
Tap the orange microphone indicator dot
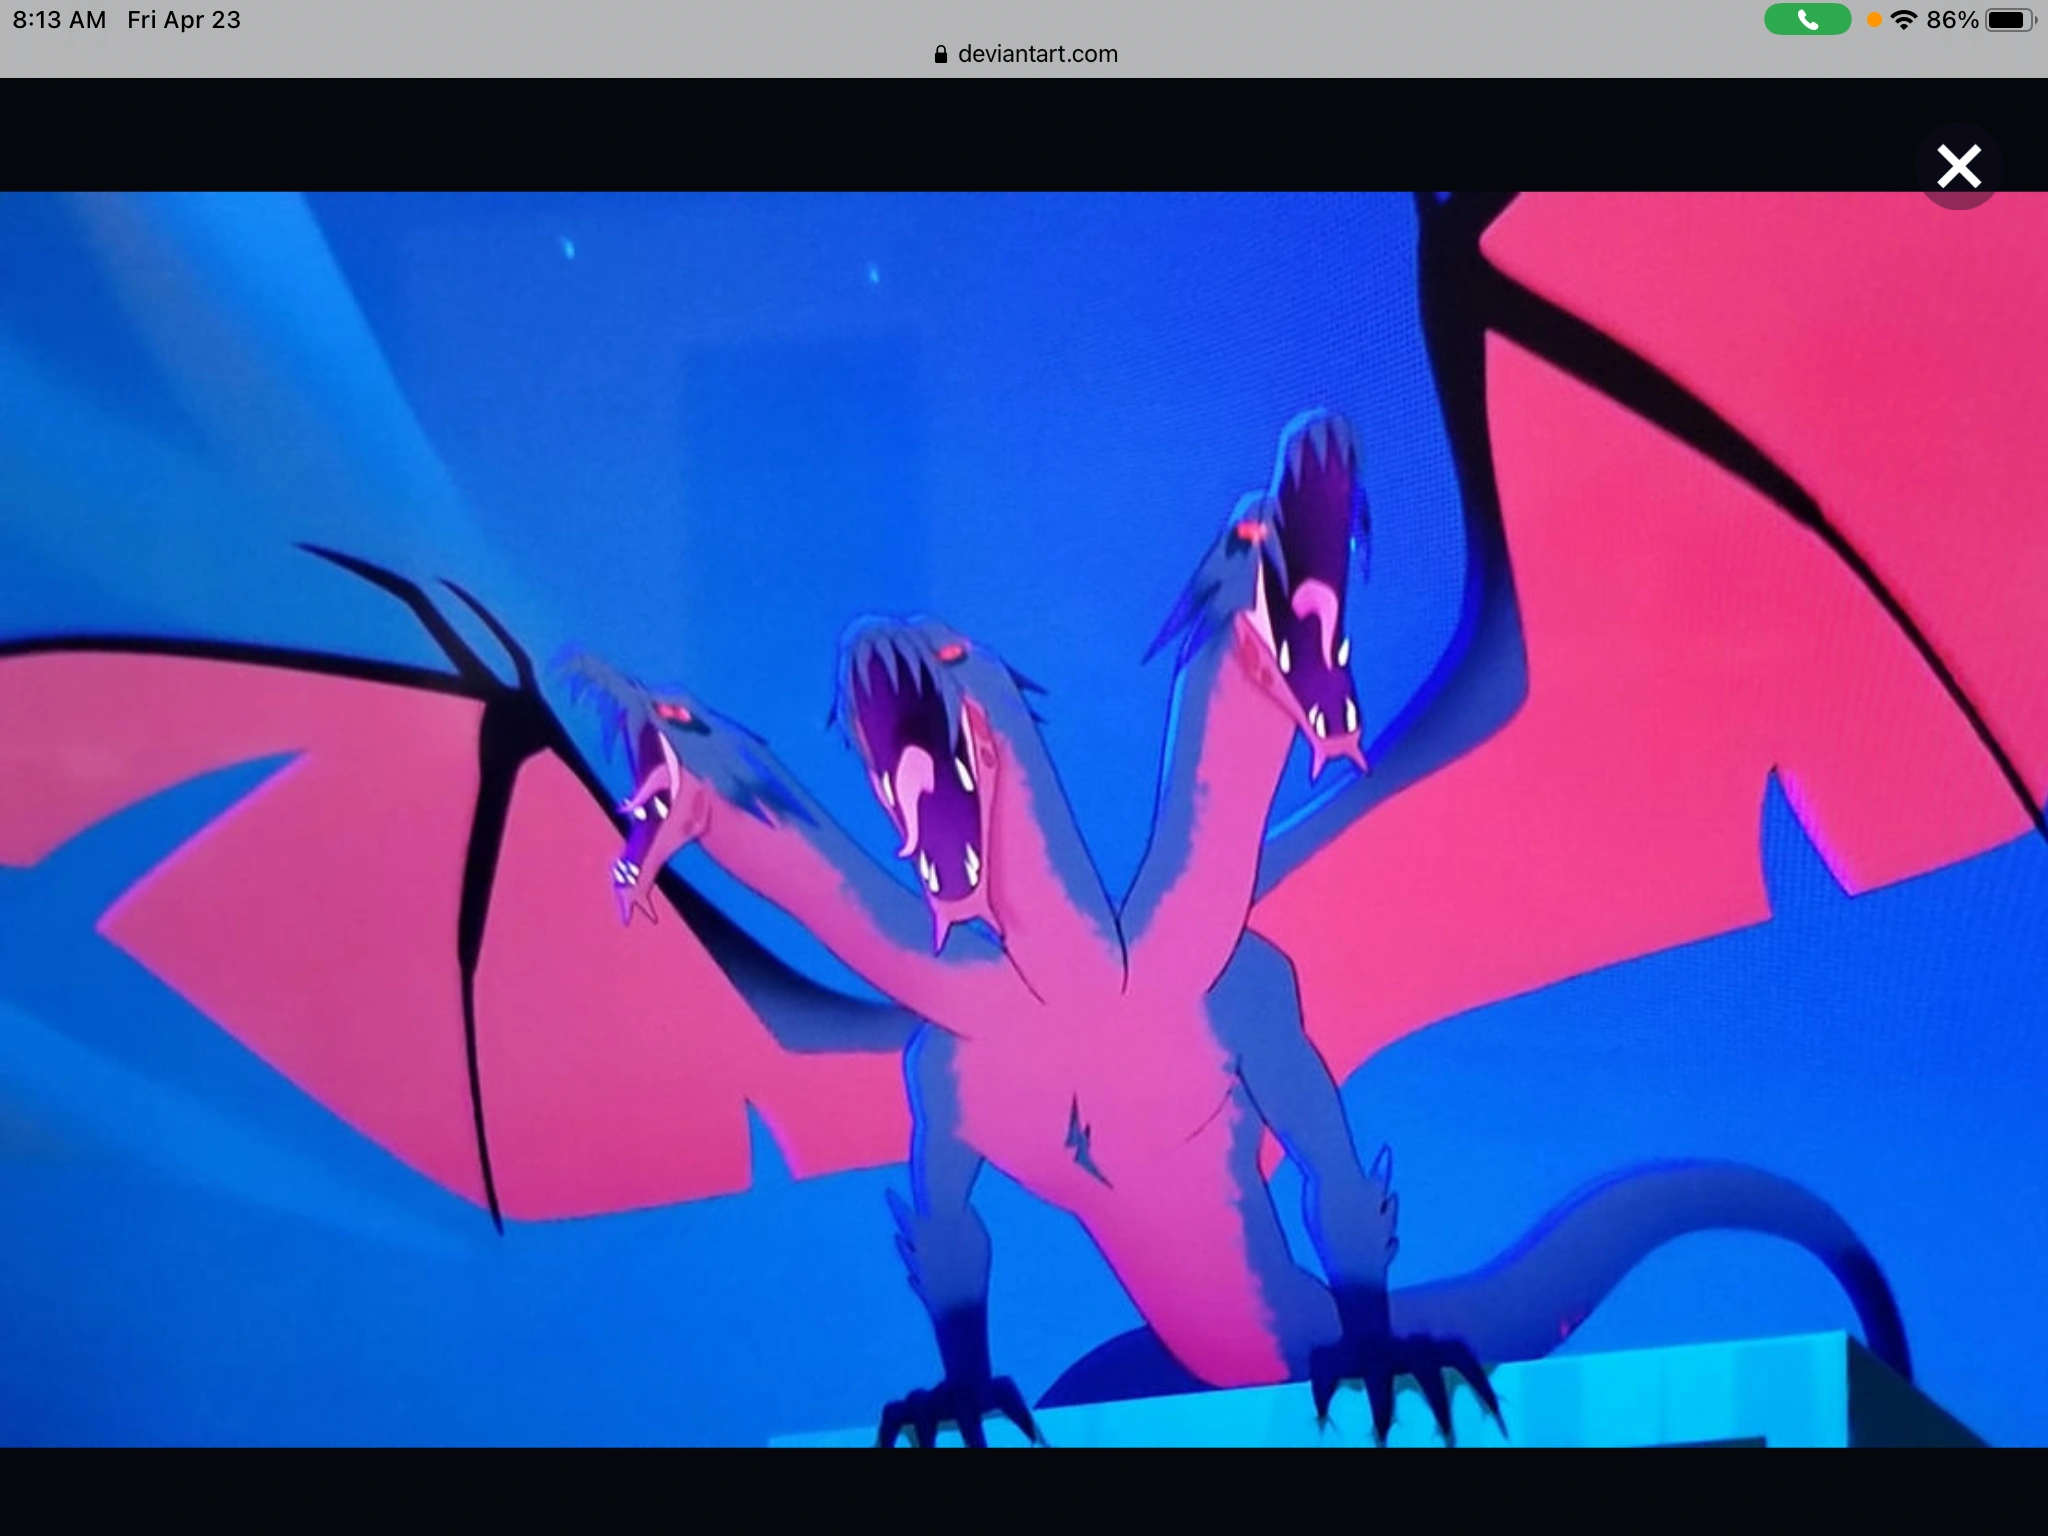pos(1874,20)
